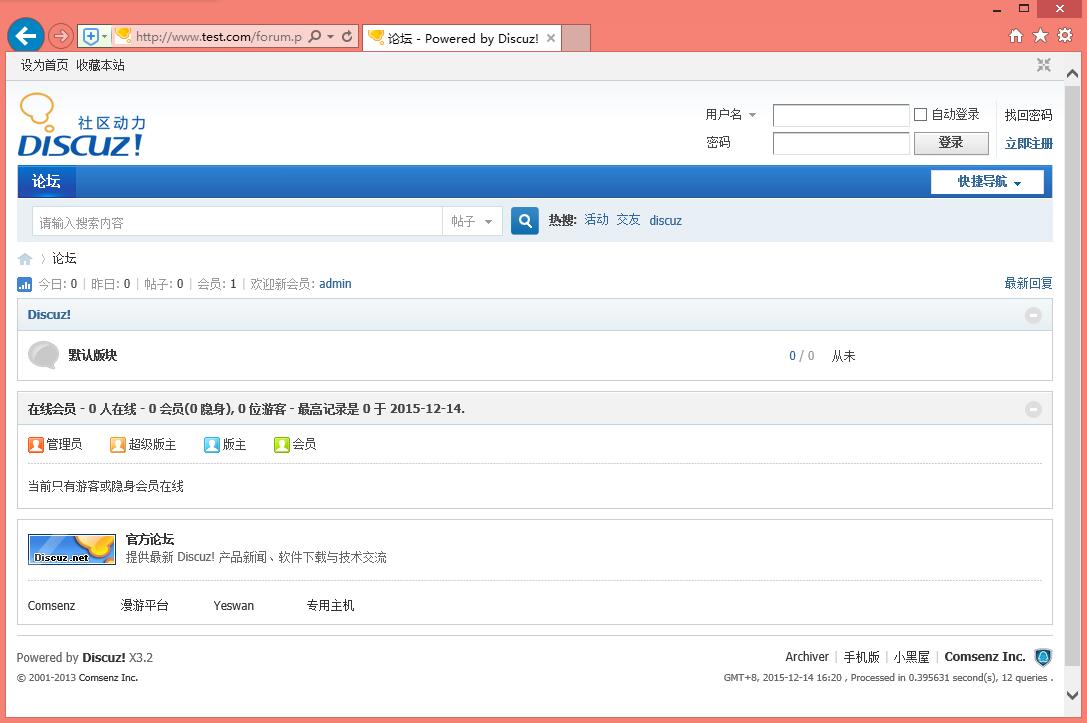Image resolution: width=1087 pixels, height=723 pixels.
Task: Open the 帖子 search type dropdown
Action: (x=472, y=221)
